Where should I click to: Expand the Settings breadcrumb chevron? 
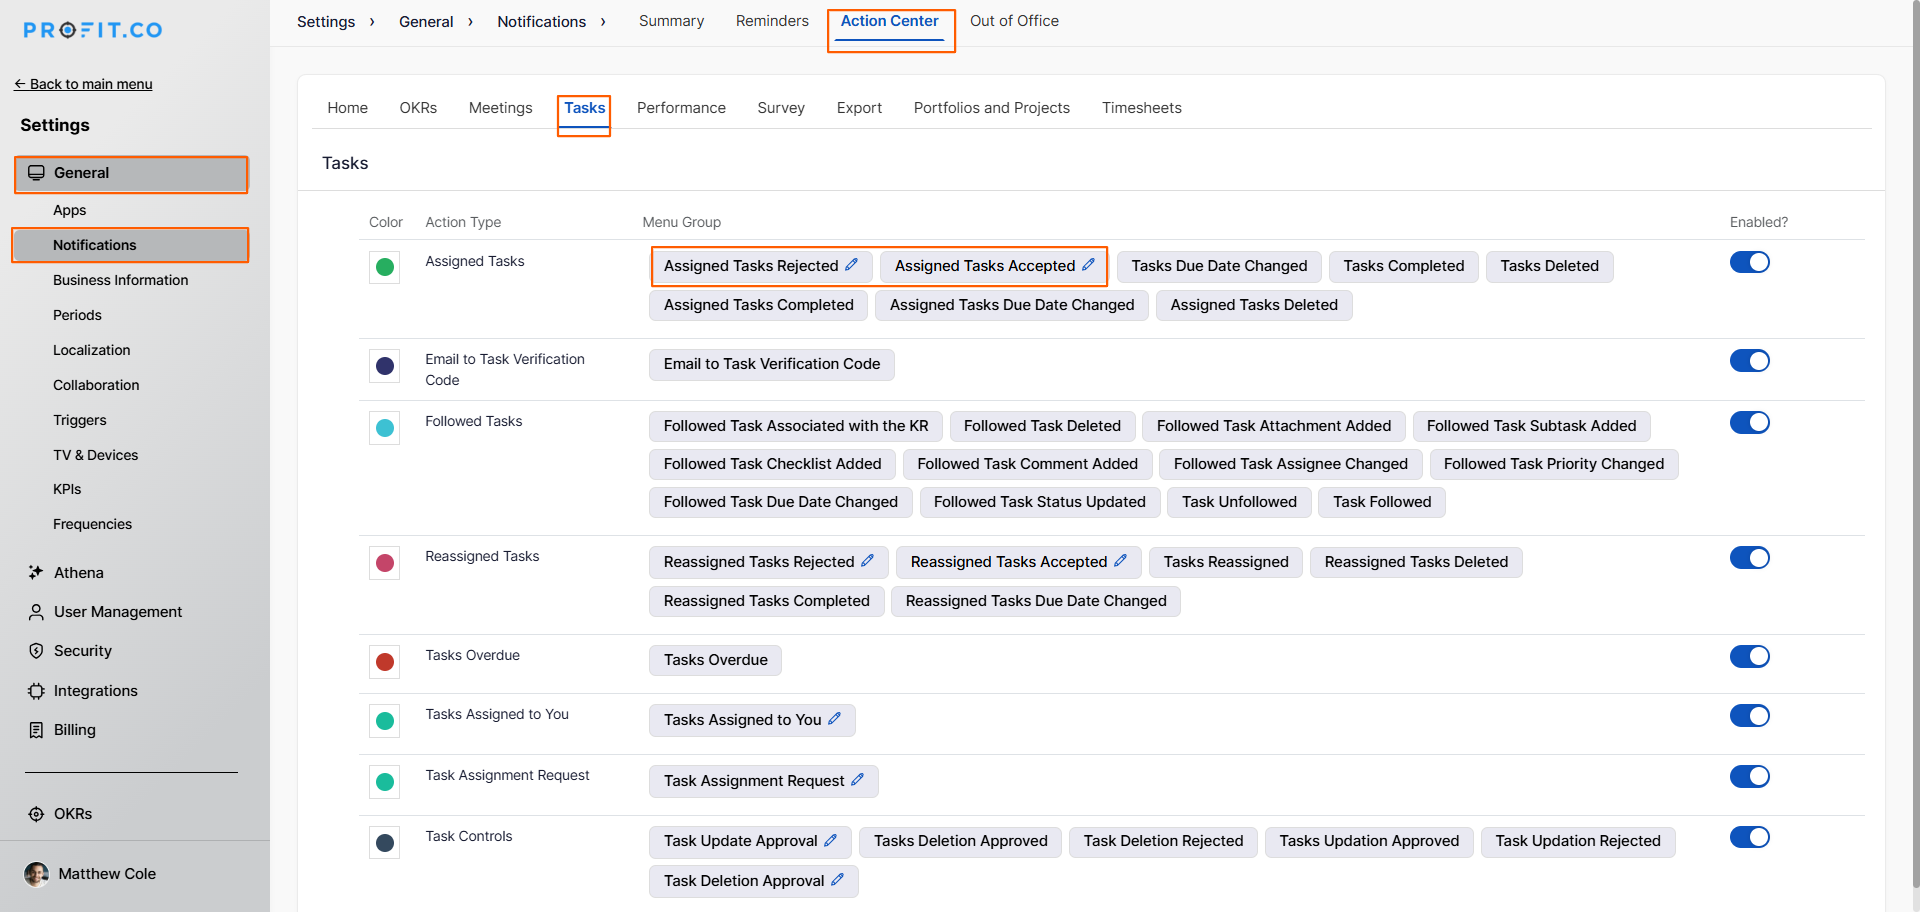(372, 22)
